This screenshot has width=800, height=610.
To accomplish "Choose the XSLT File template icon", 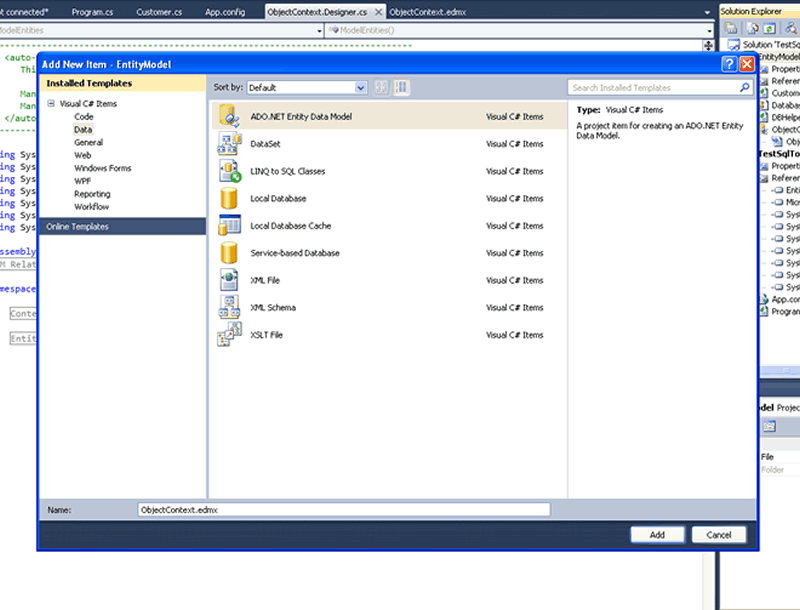I will 229,335.
